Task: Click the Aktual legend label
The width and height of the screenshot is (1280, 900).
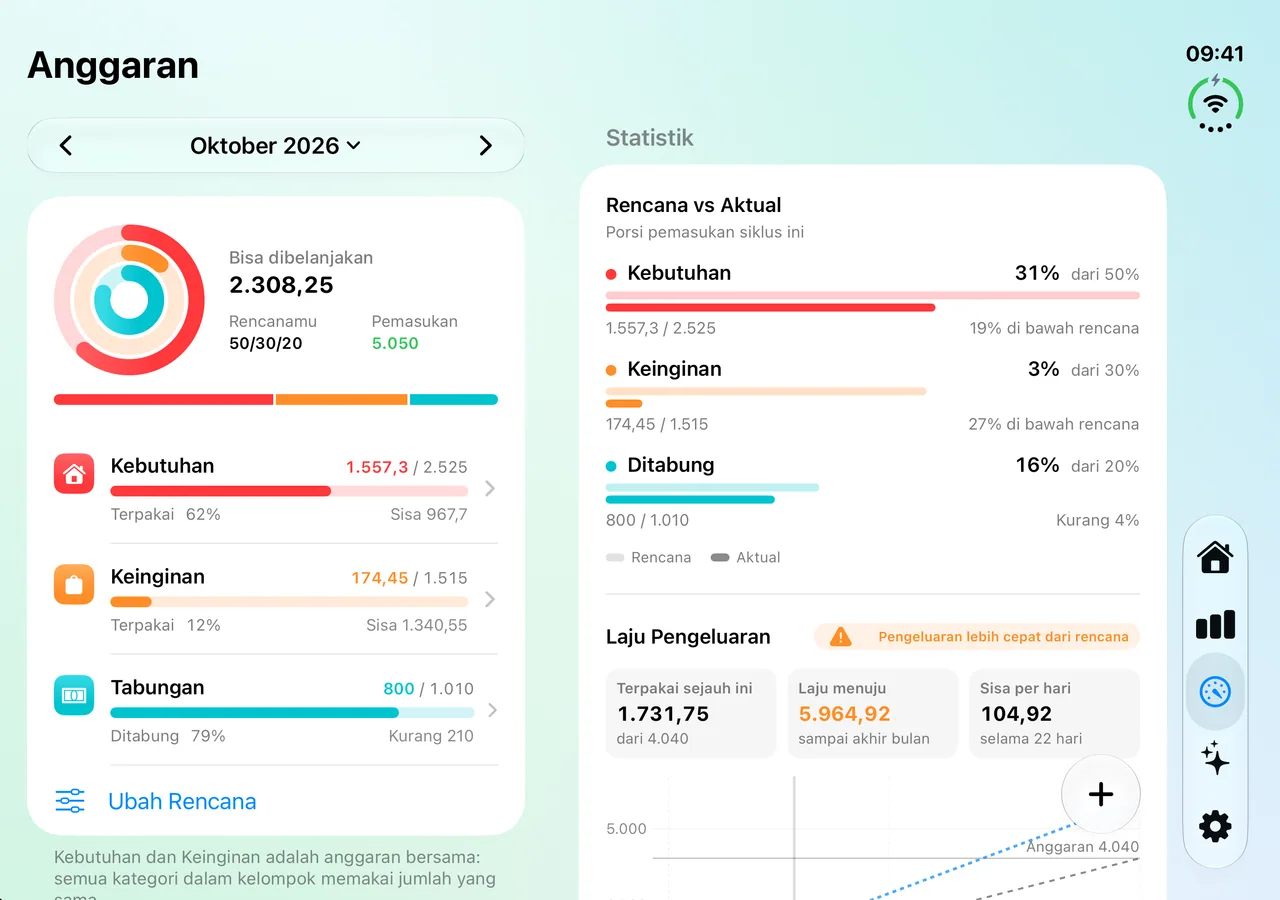Action: 758,557
